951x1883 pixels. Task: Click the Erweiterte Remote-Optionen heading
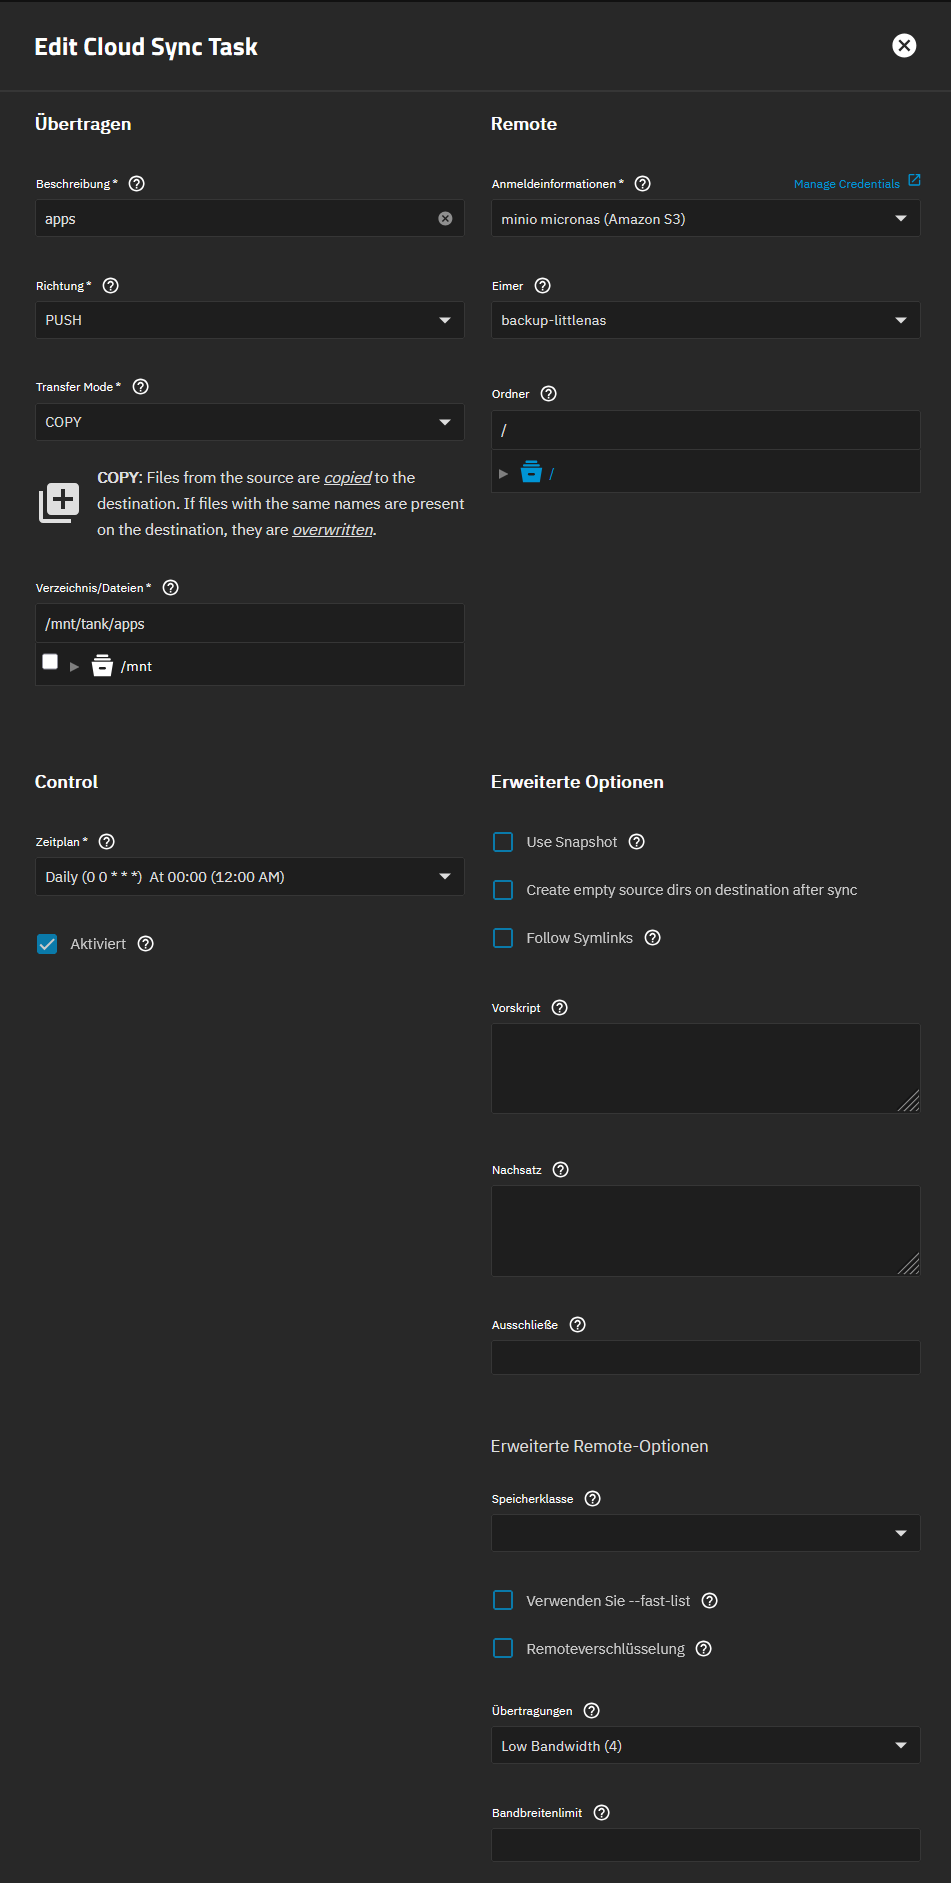(599, 1446)
